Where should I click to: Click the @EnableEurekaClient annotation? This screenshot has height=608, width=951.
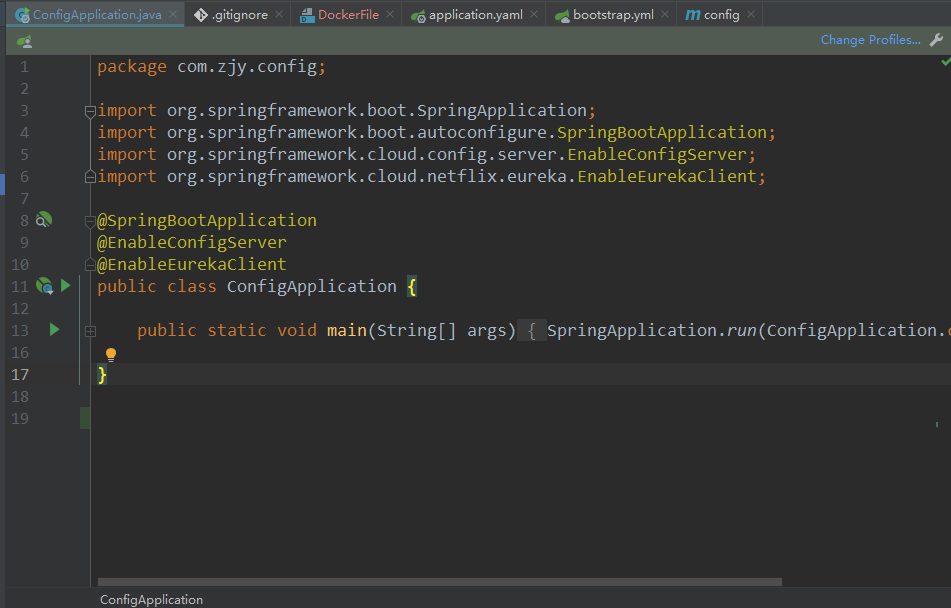click(x=192, y=264)
